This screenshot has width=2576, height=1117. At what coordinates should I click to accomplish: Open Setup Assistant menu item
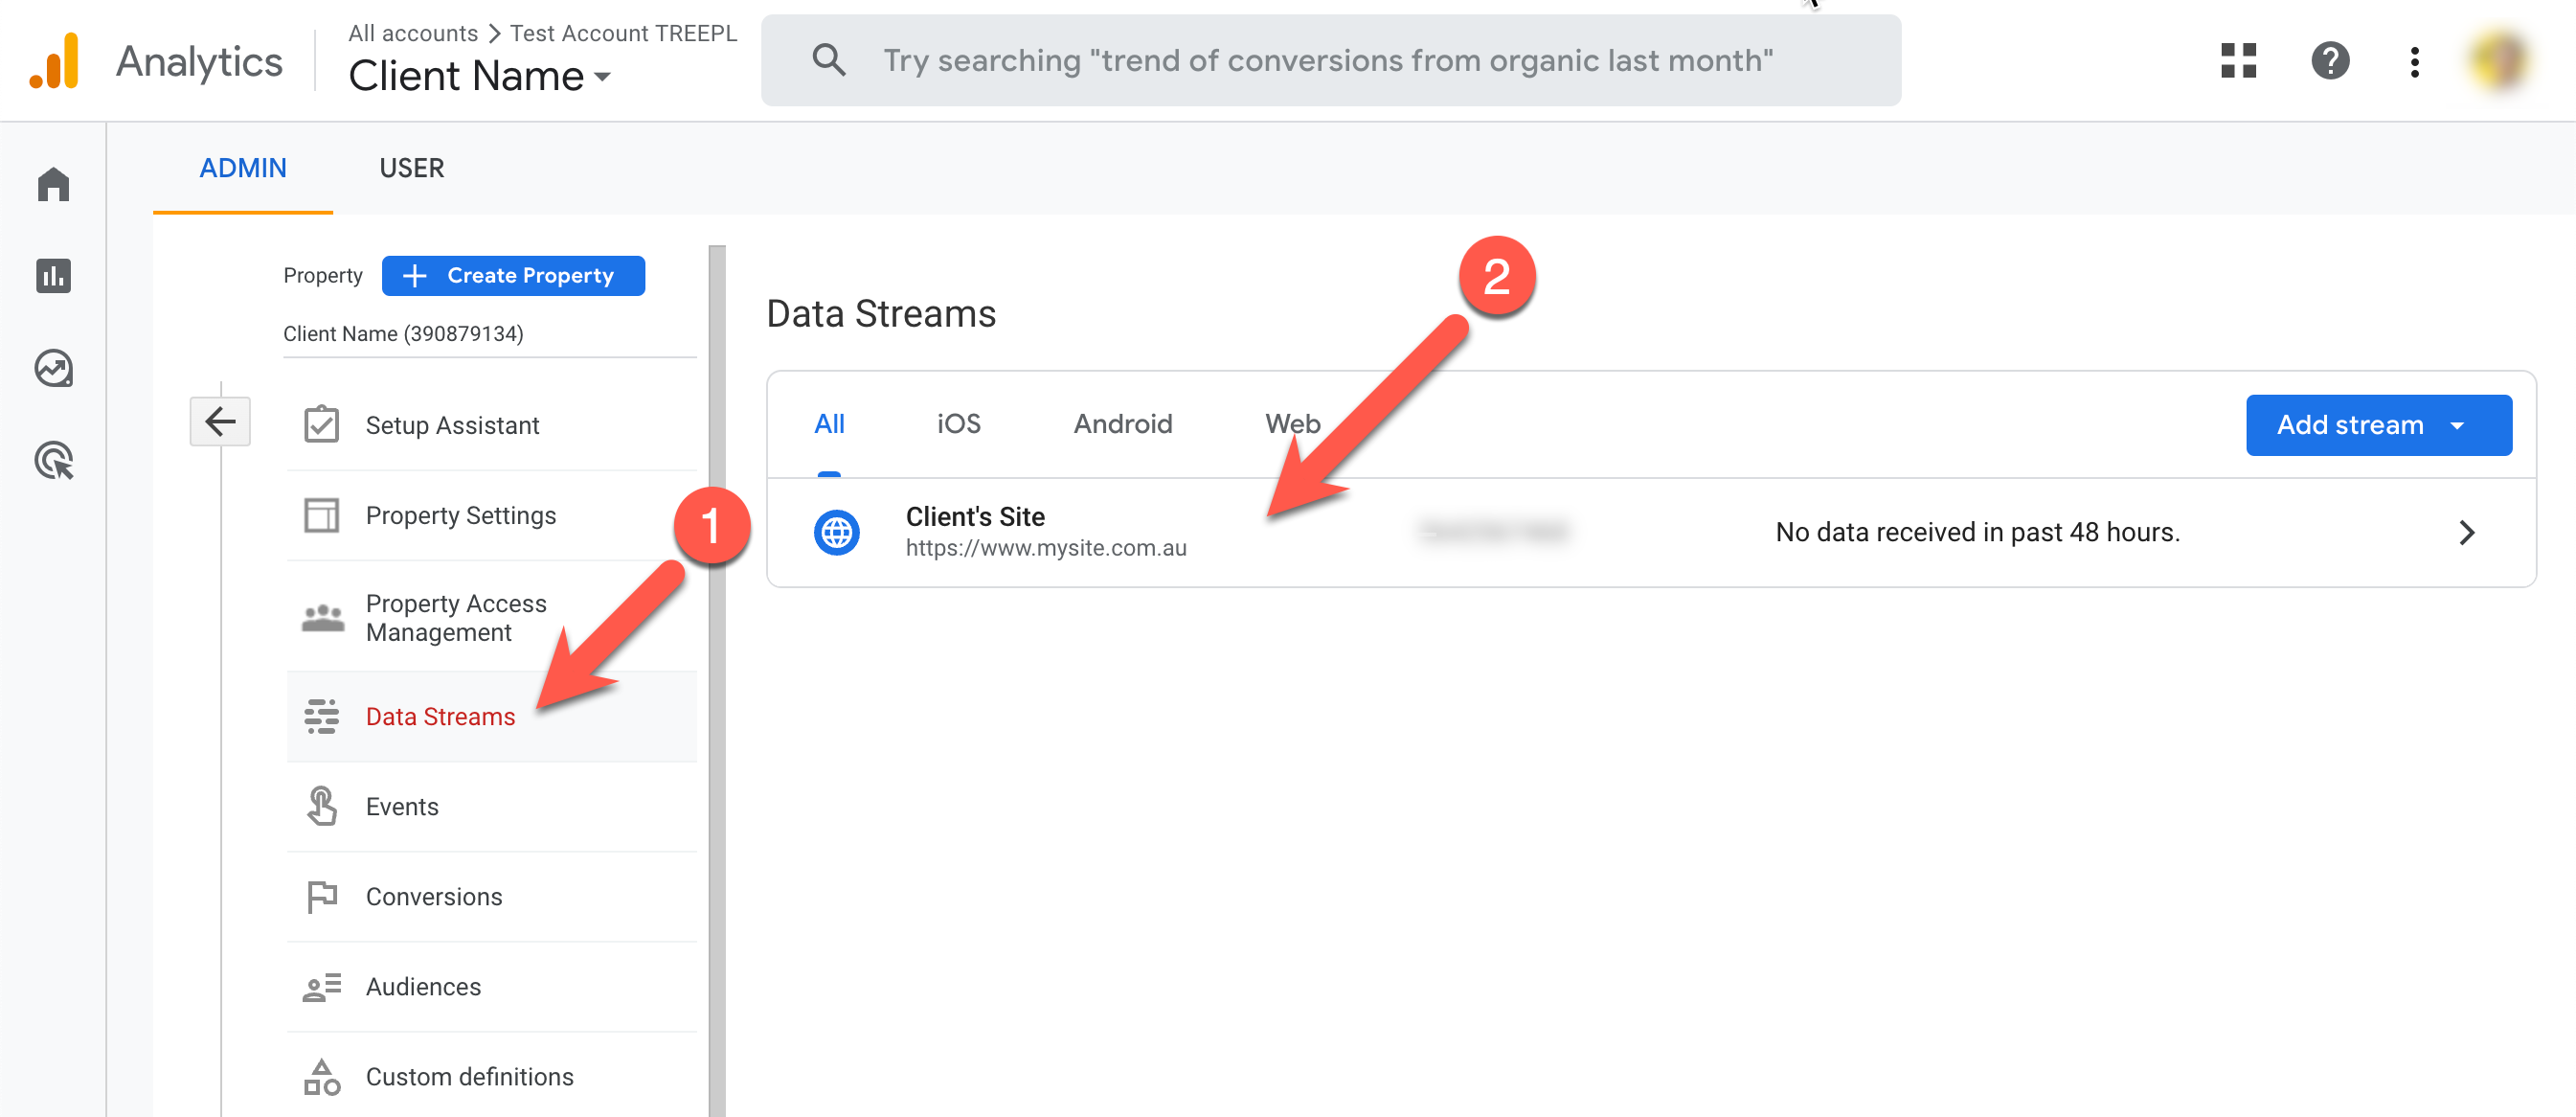click(x=491, y=425)
